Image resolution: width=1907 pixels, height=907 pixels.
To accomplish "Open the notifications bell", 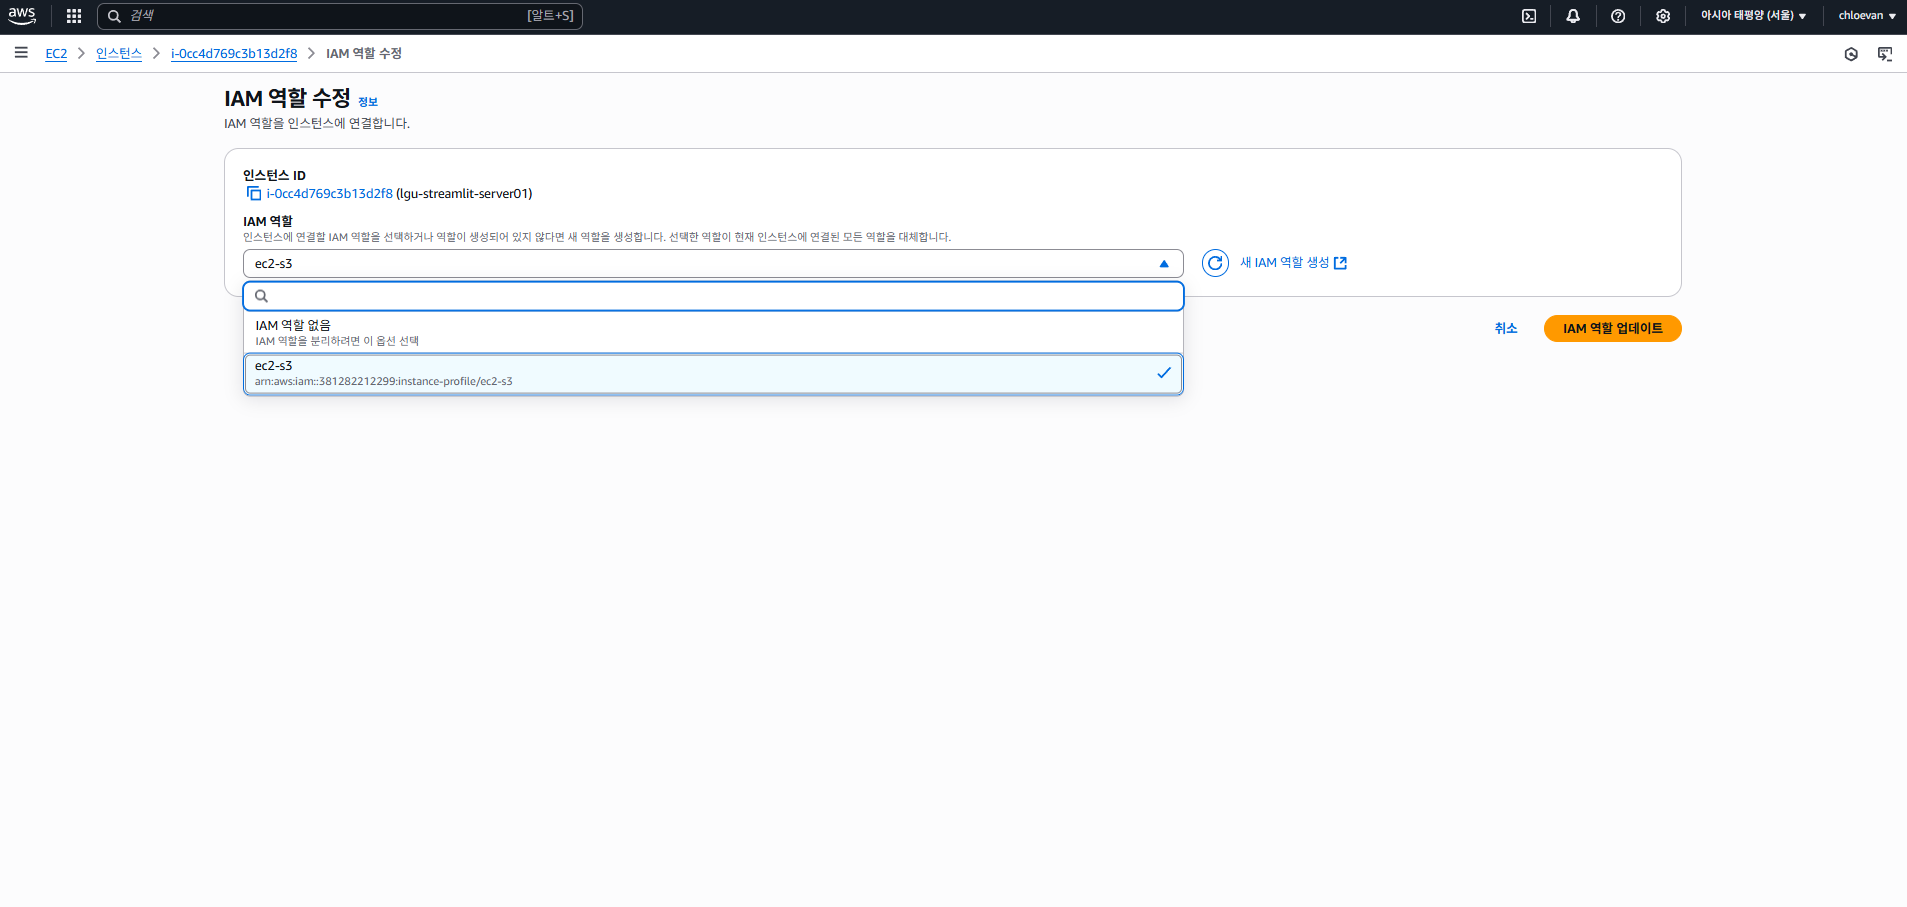I will (1573, 16).
